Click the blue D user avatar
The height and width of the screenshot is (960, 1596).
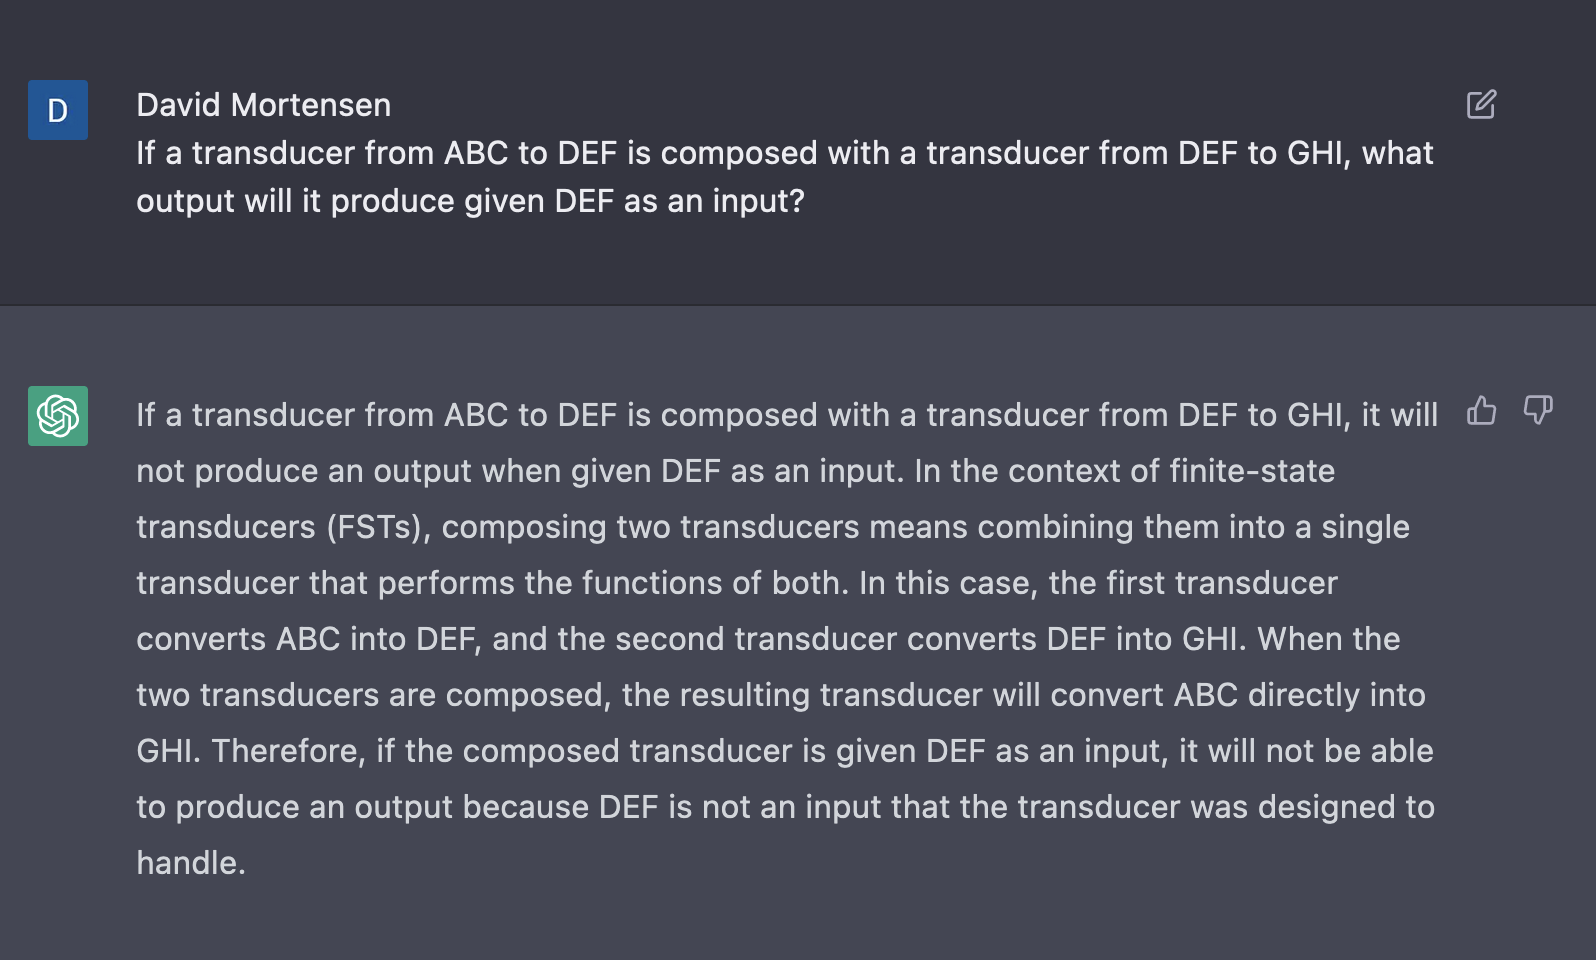click(58, 110)
